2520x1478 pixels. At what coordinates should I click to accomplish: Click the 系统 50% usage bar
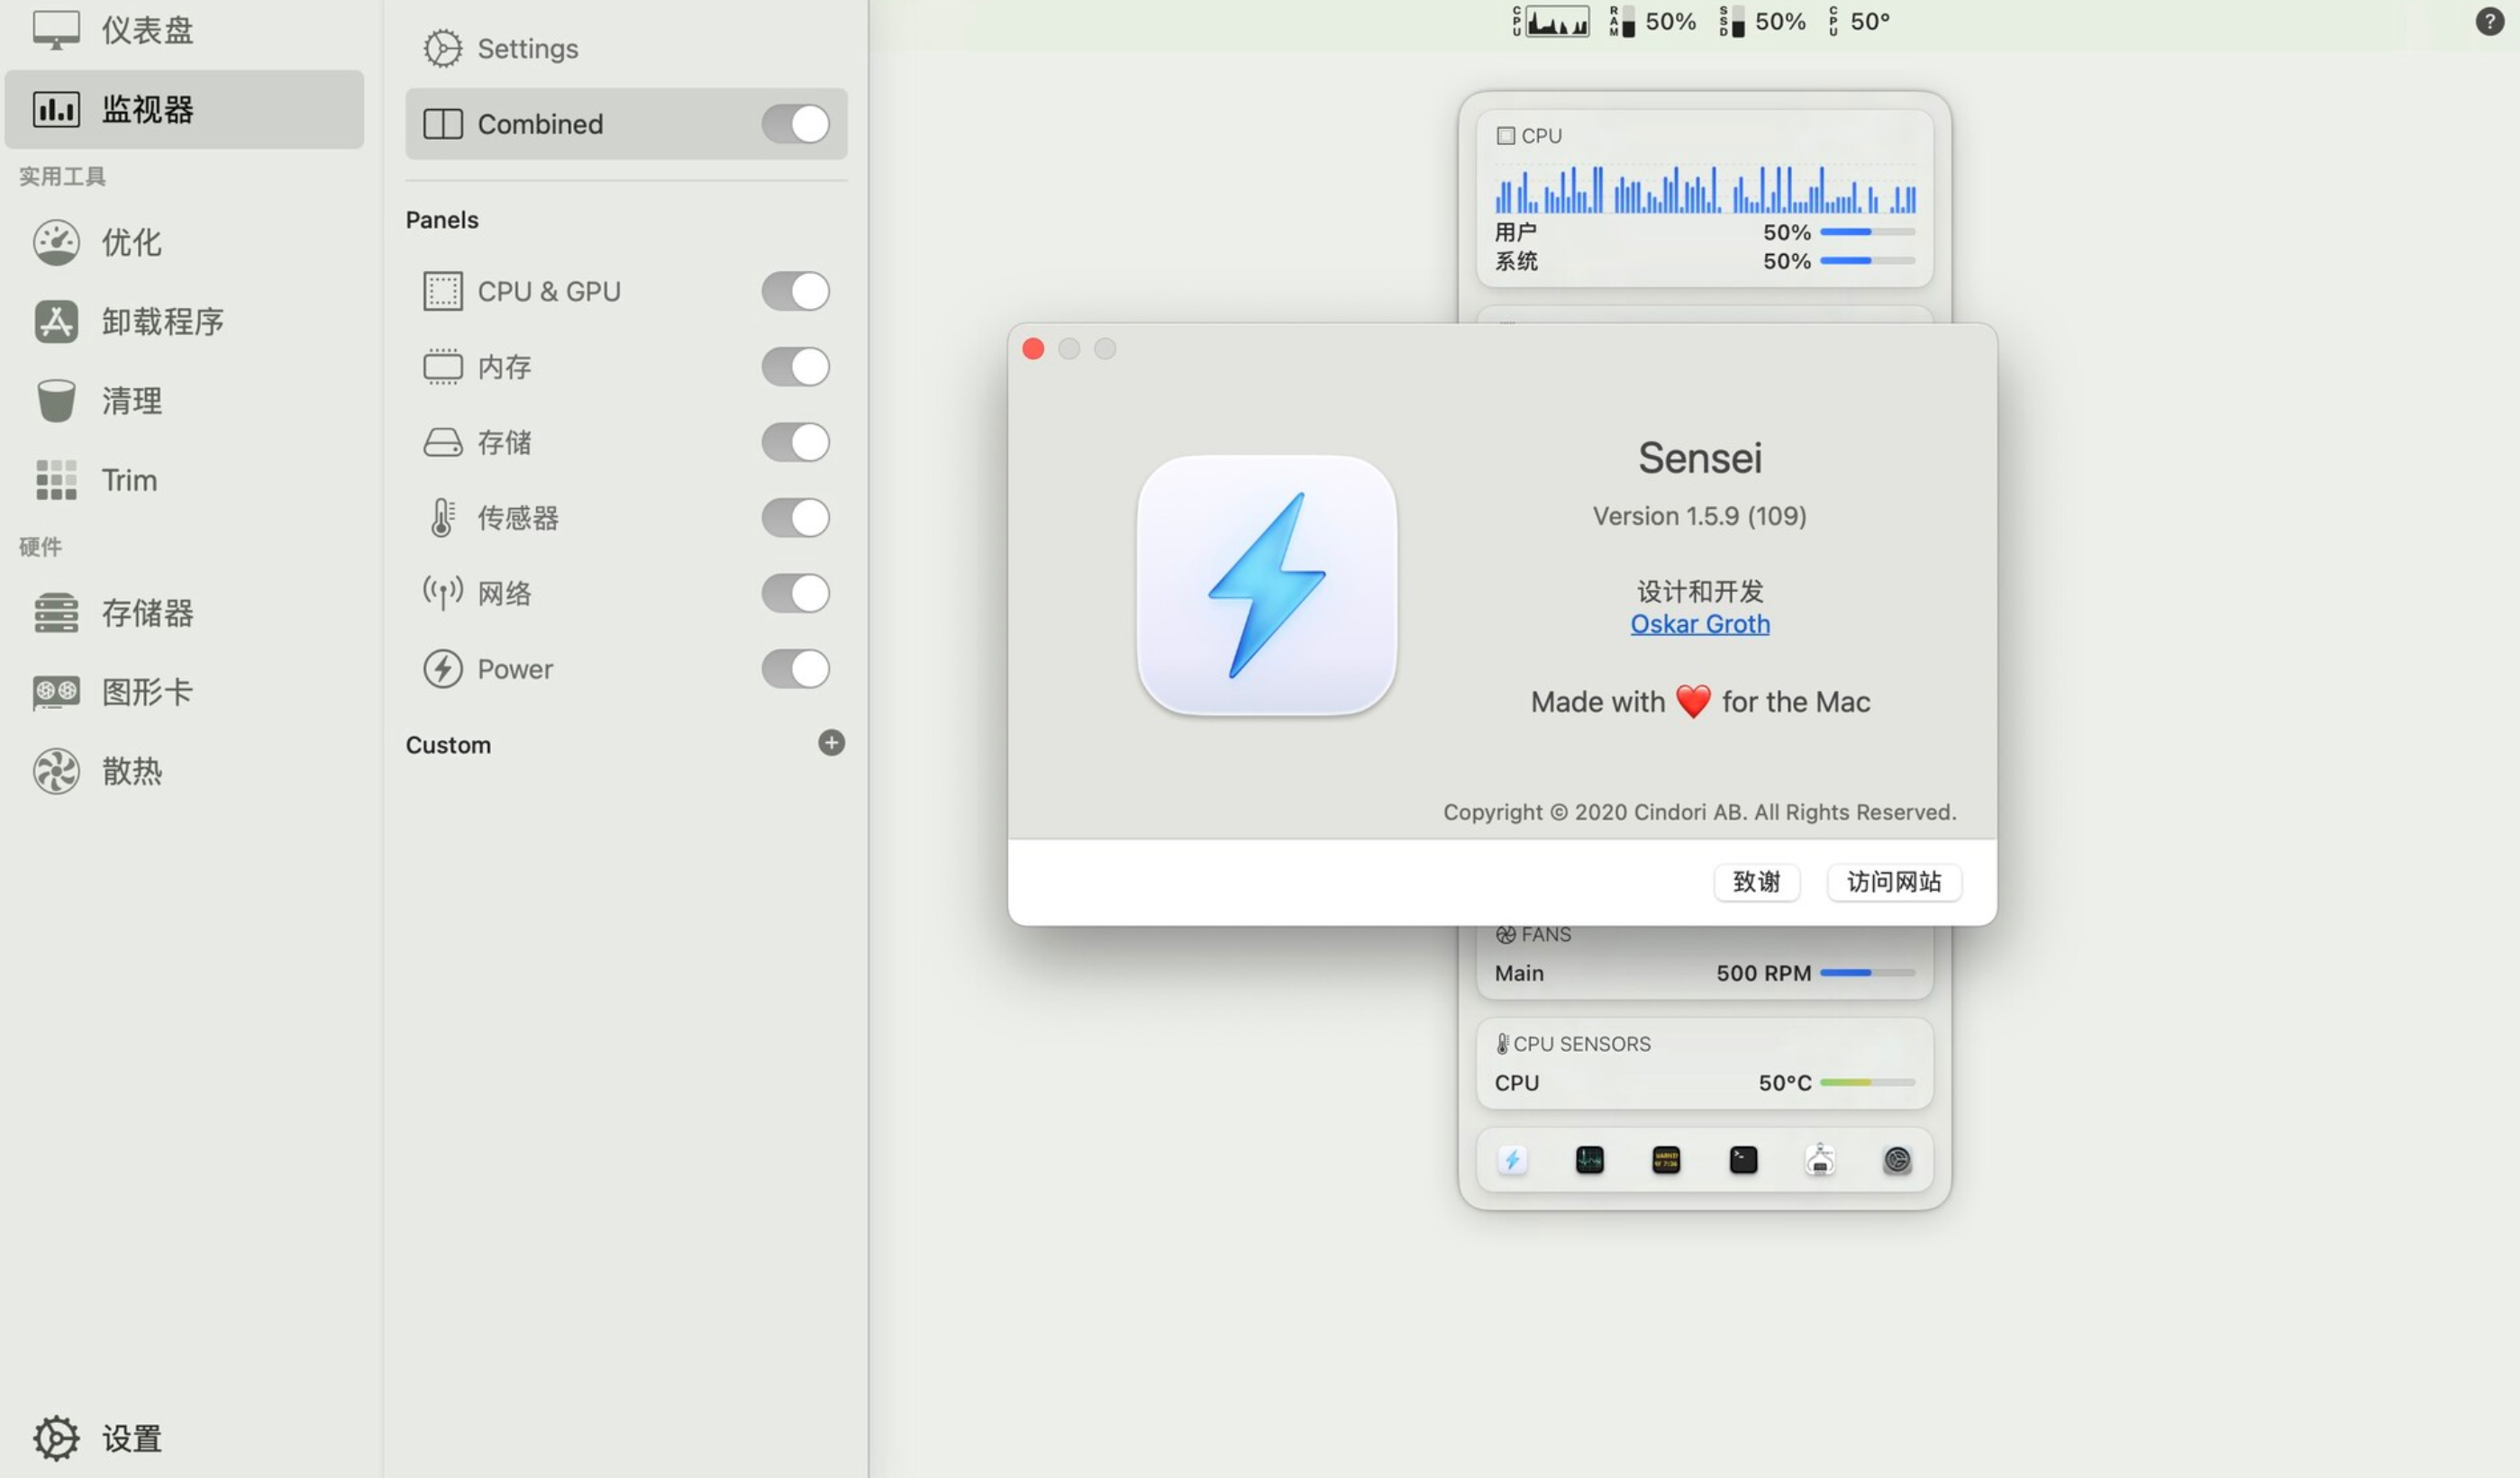[1867, 261]
